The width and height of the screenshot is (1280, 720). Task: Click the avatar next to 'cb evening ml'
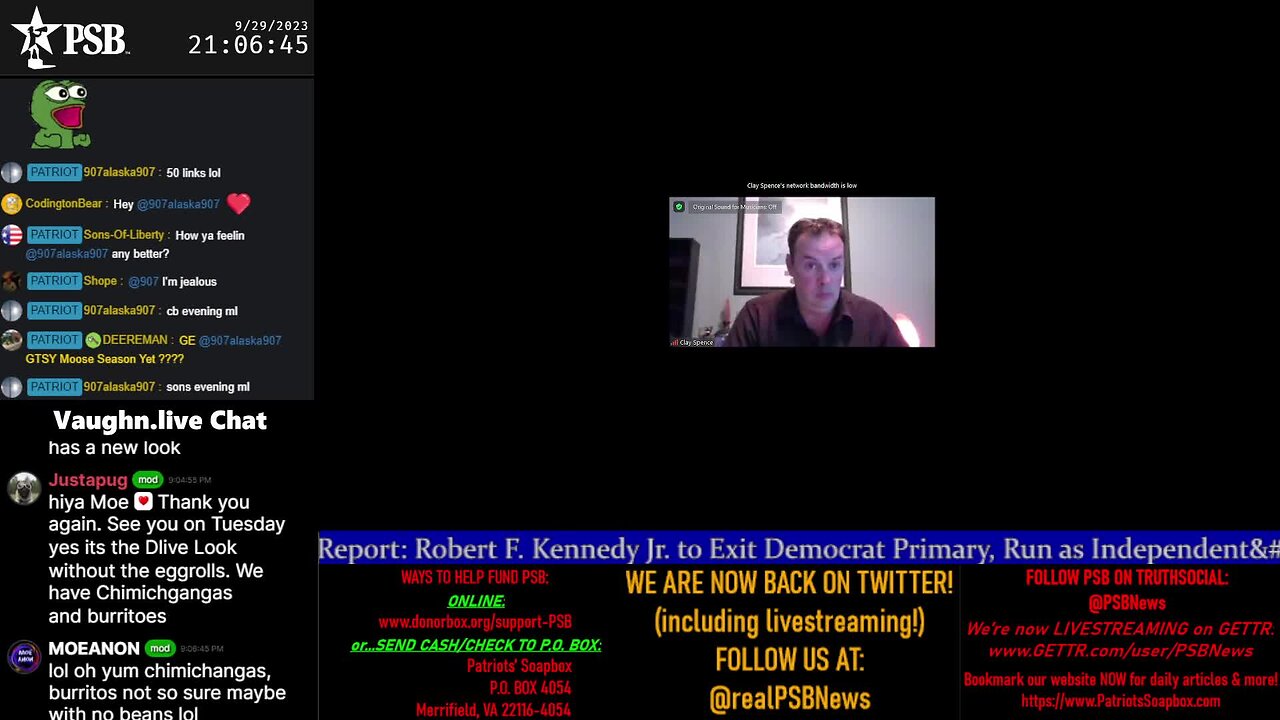(x=12, y=311)
